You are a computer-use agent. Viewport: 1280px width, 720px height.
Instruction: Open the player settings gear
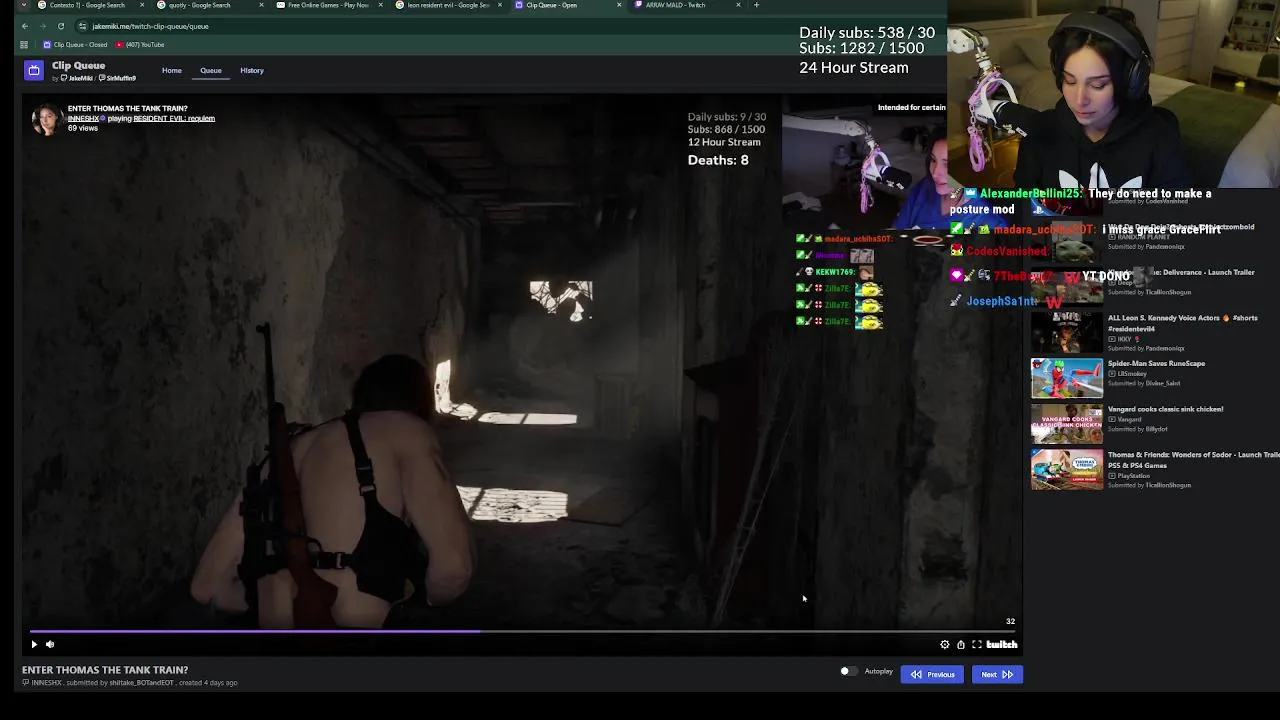(x=945, y=645)
